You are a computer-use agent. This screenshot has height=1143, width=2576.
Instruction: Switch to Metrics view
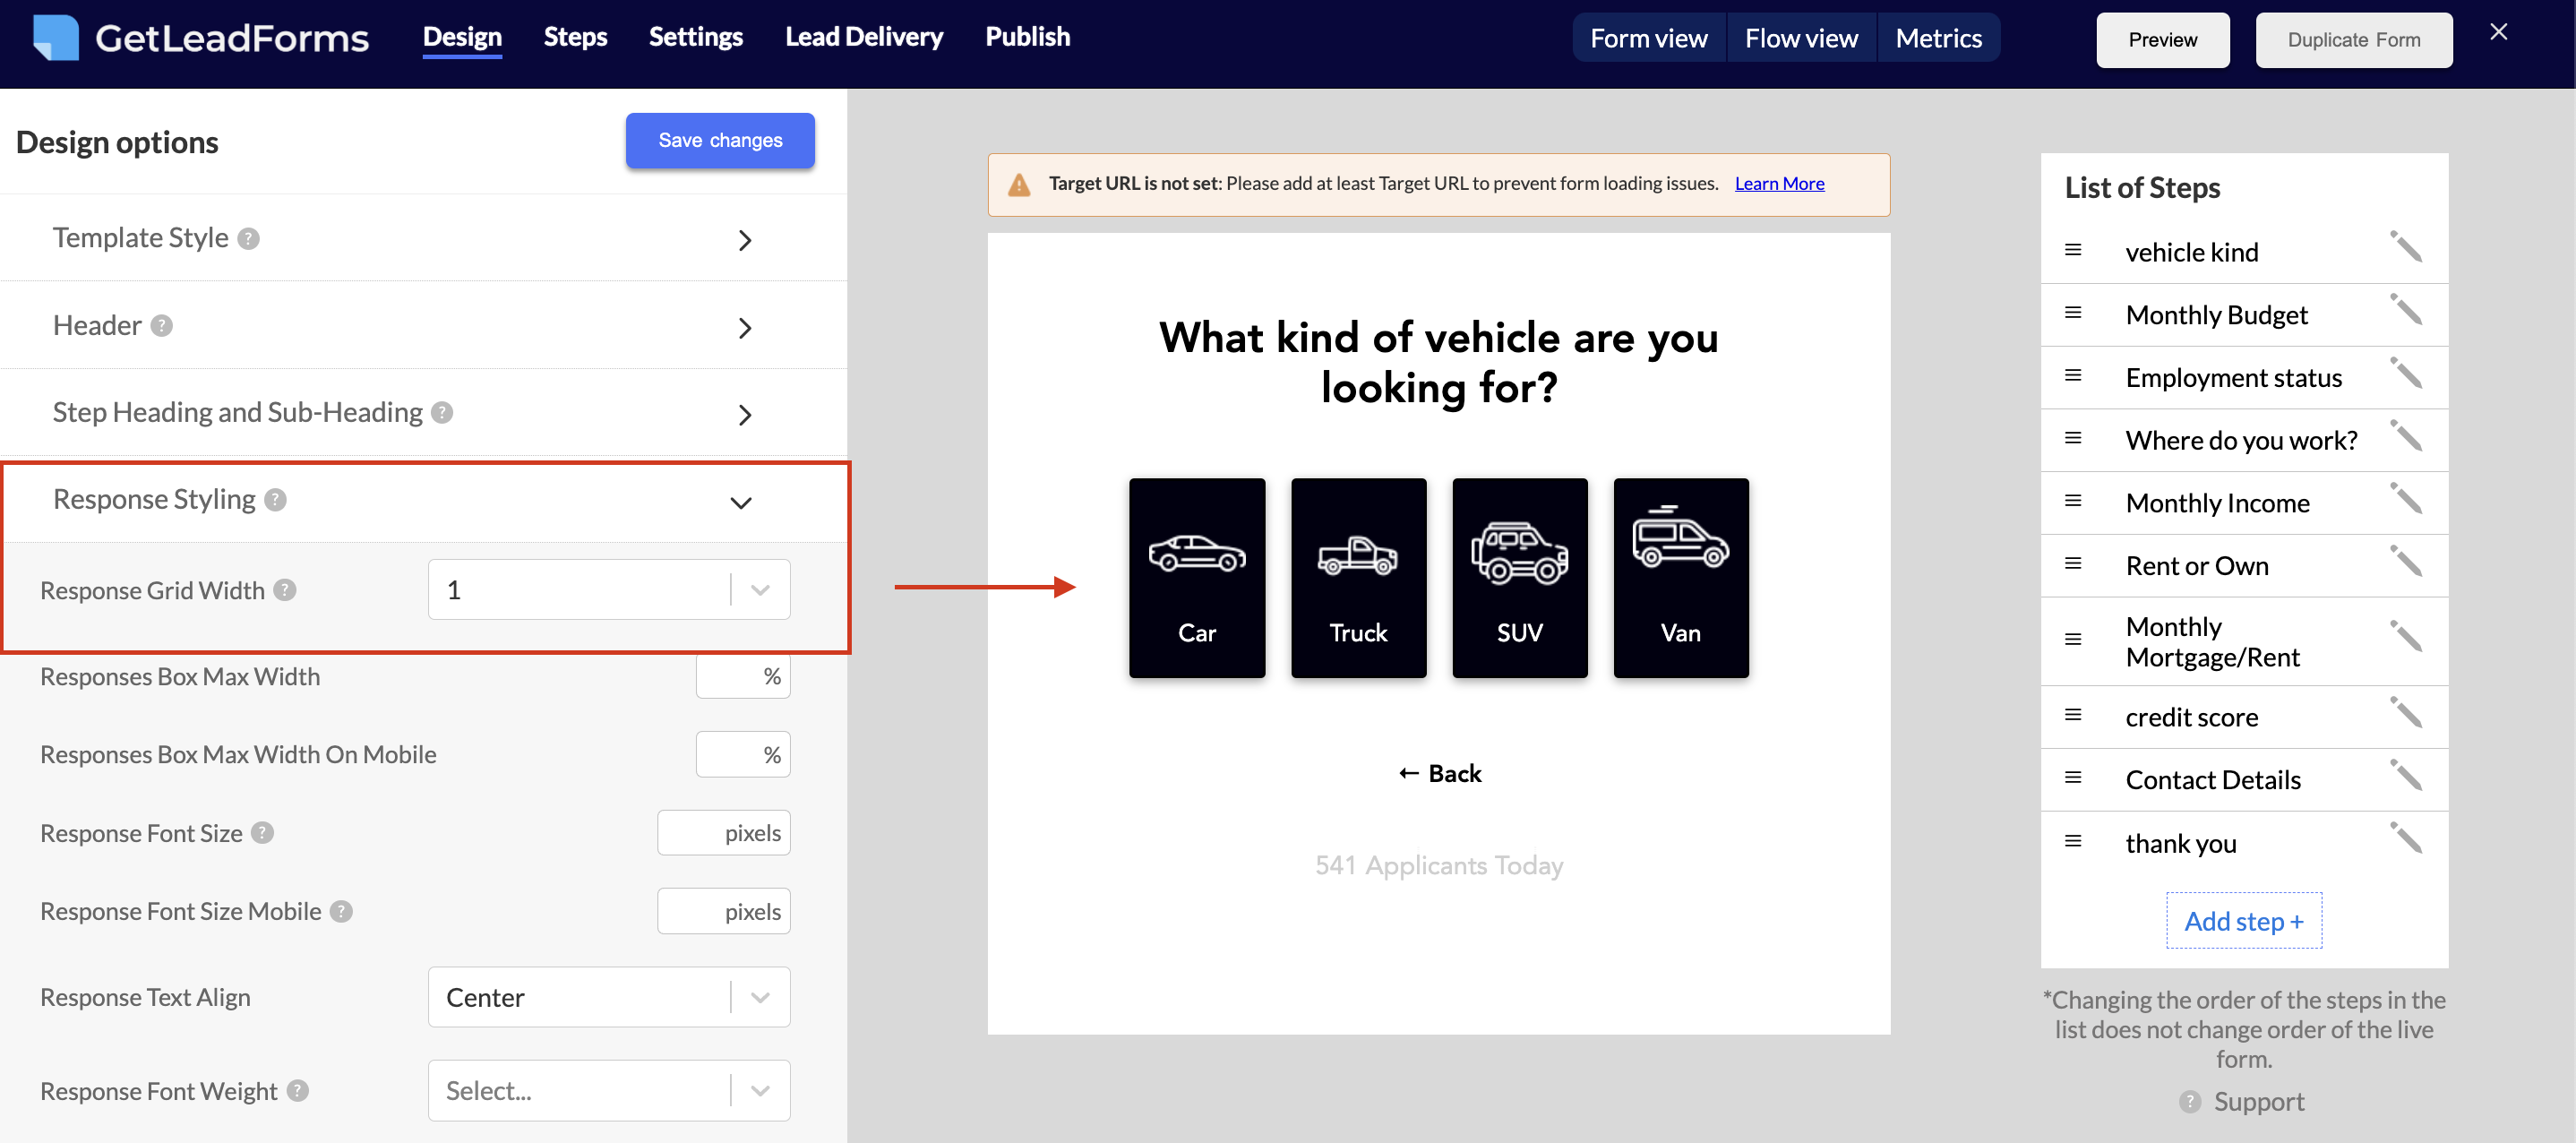point(1938,37)
